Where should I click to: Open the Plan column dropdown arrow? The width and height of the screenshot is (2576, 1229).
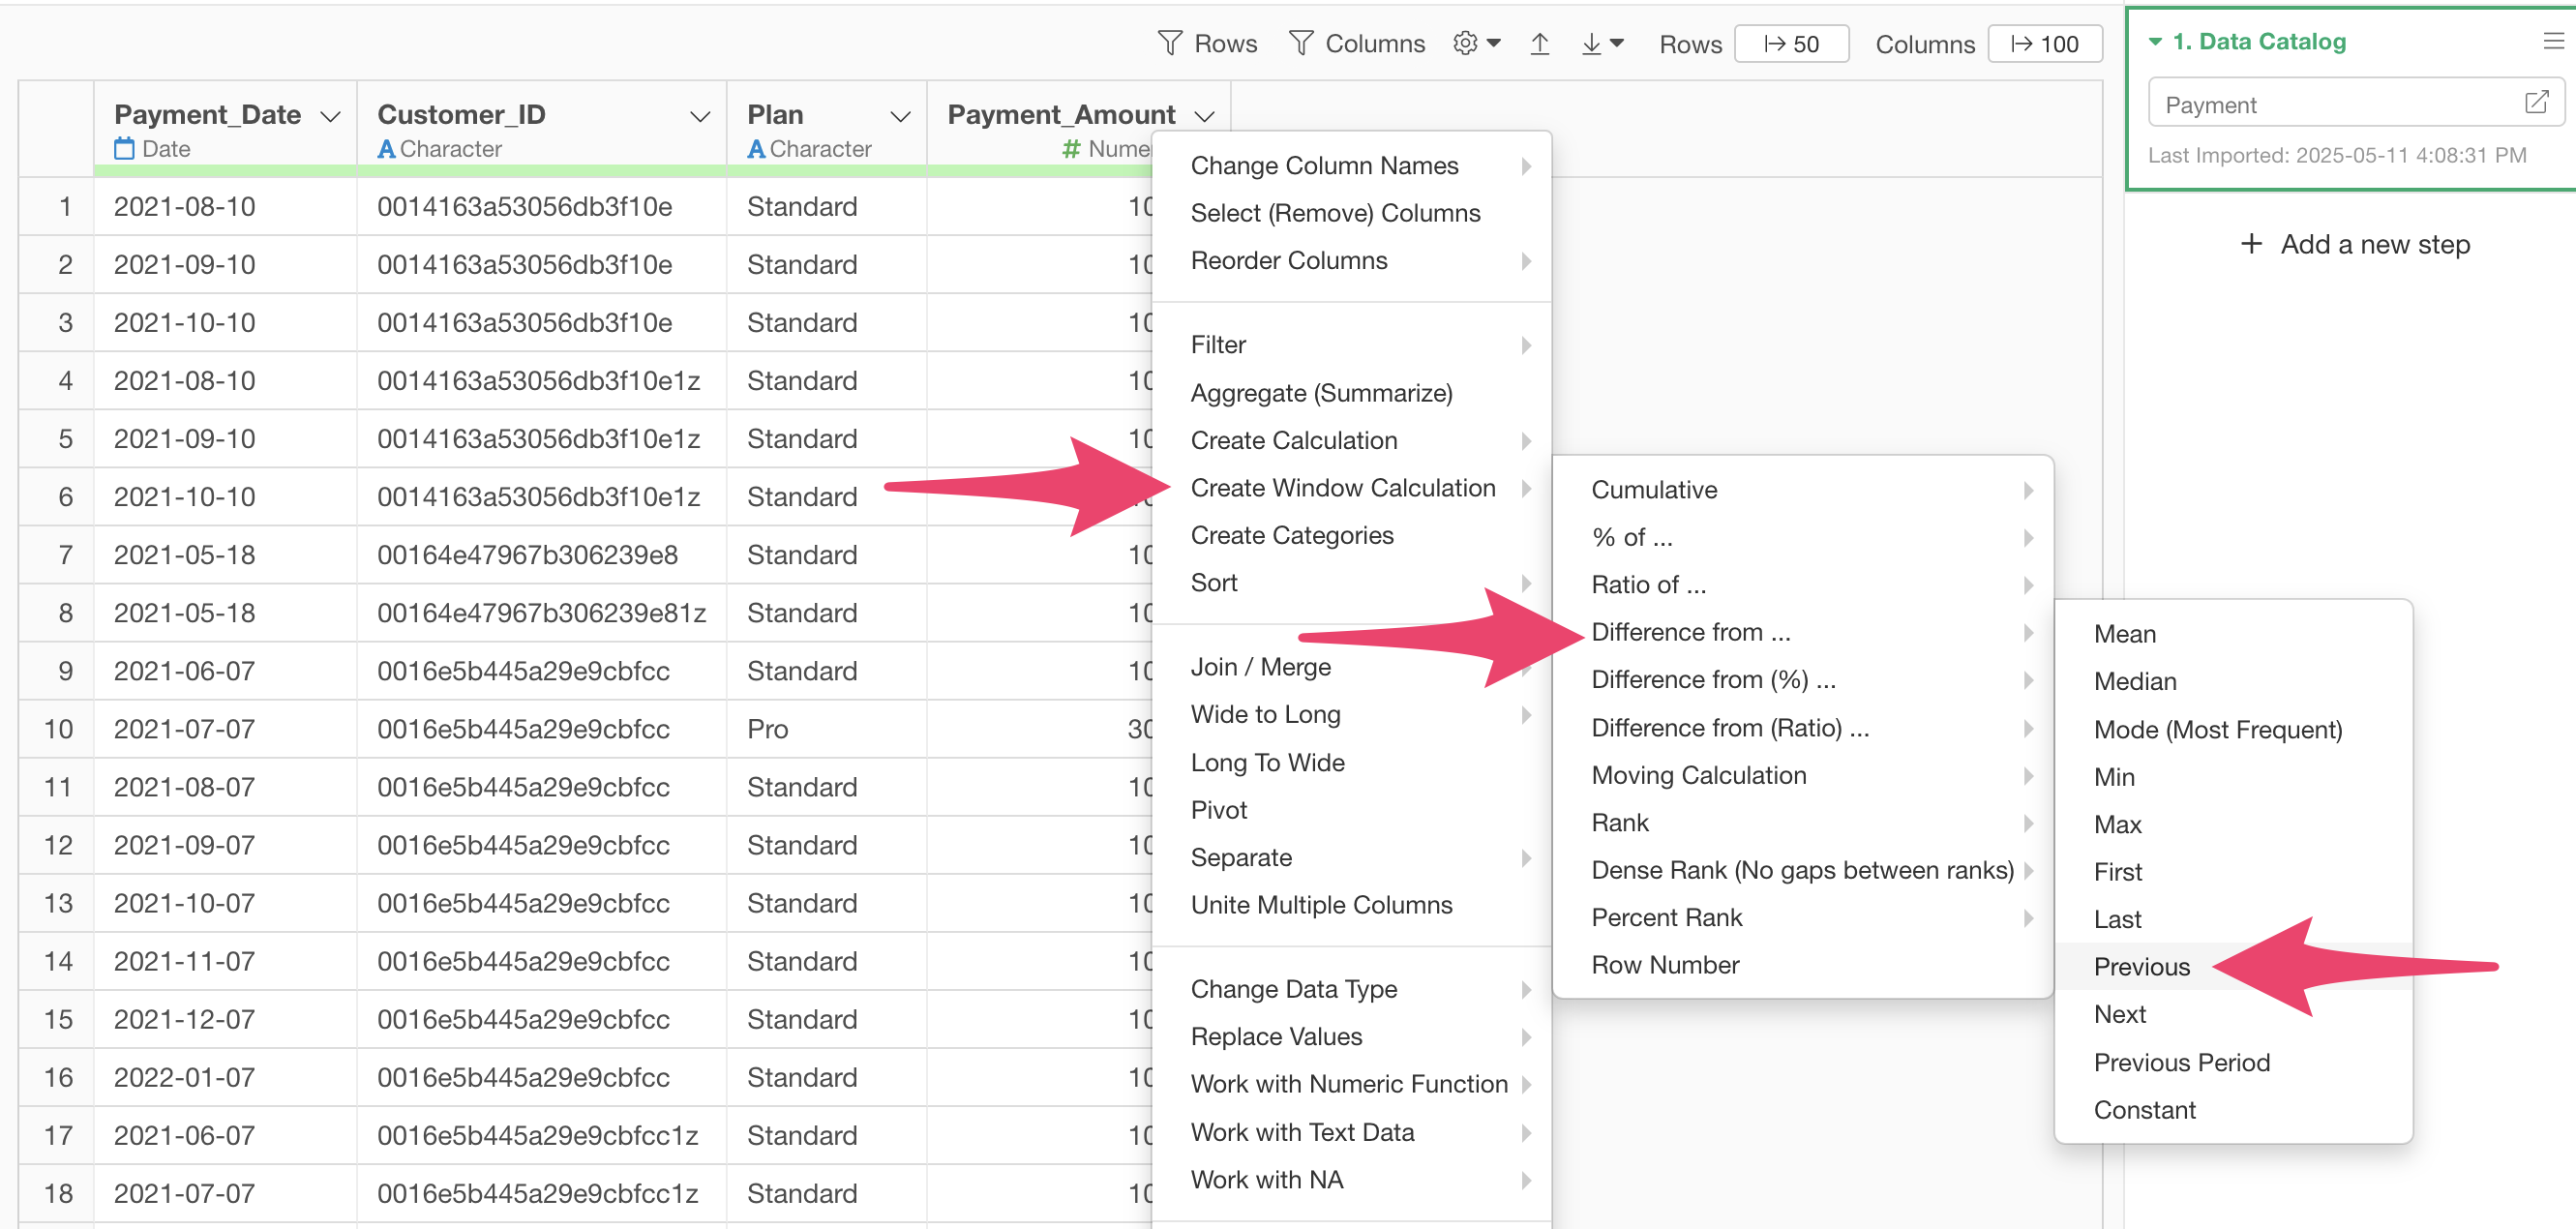click(x=900, y=116)
